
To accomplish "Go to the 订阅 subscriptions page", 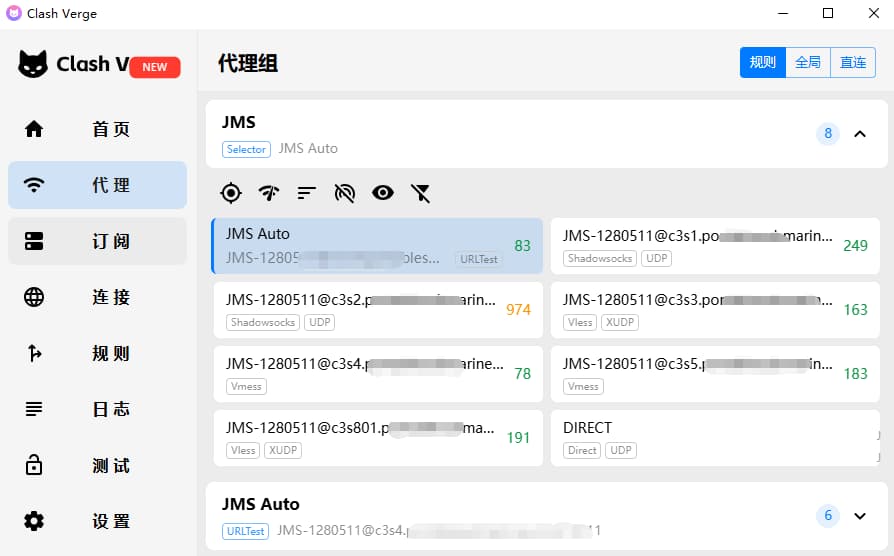I will (x=97, y=241).
